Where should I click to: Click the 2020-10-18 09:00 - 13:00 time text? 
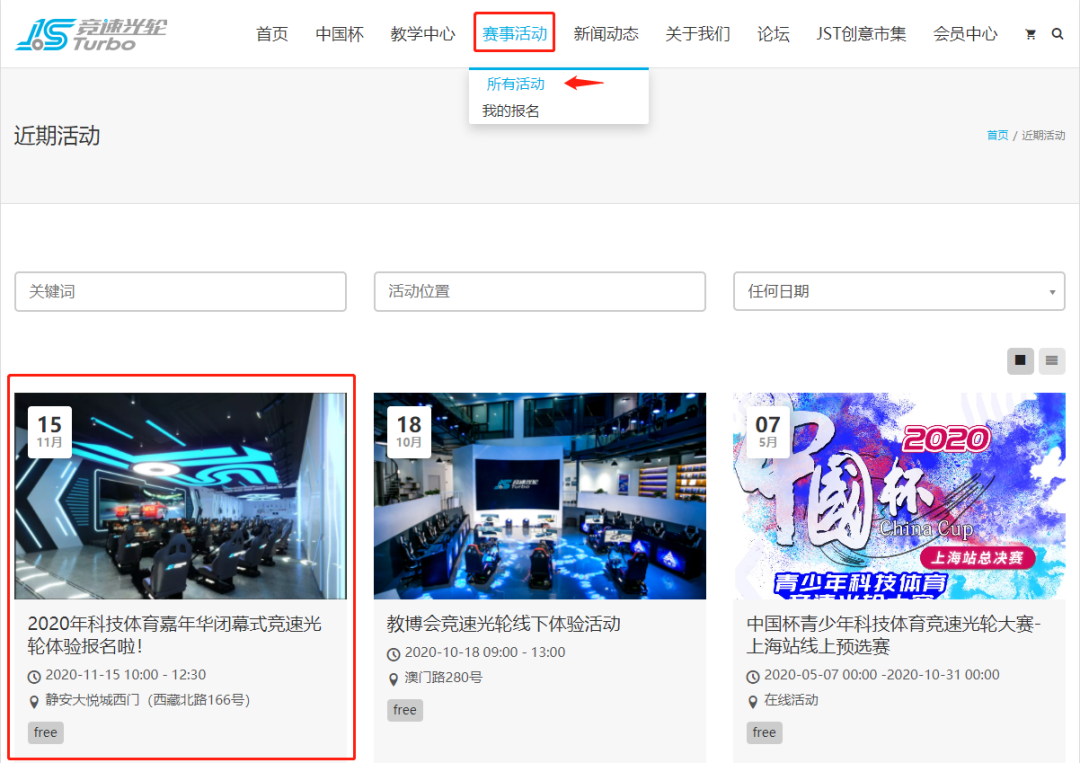click(485, 652)
